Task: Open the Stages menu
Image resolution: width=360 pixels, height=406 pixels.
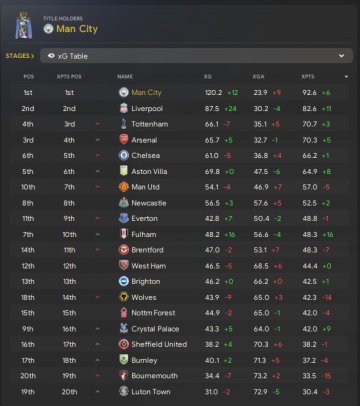Action: [20, 56]
